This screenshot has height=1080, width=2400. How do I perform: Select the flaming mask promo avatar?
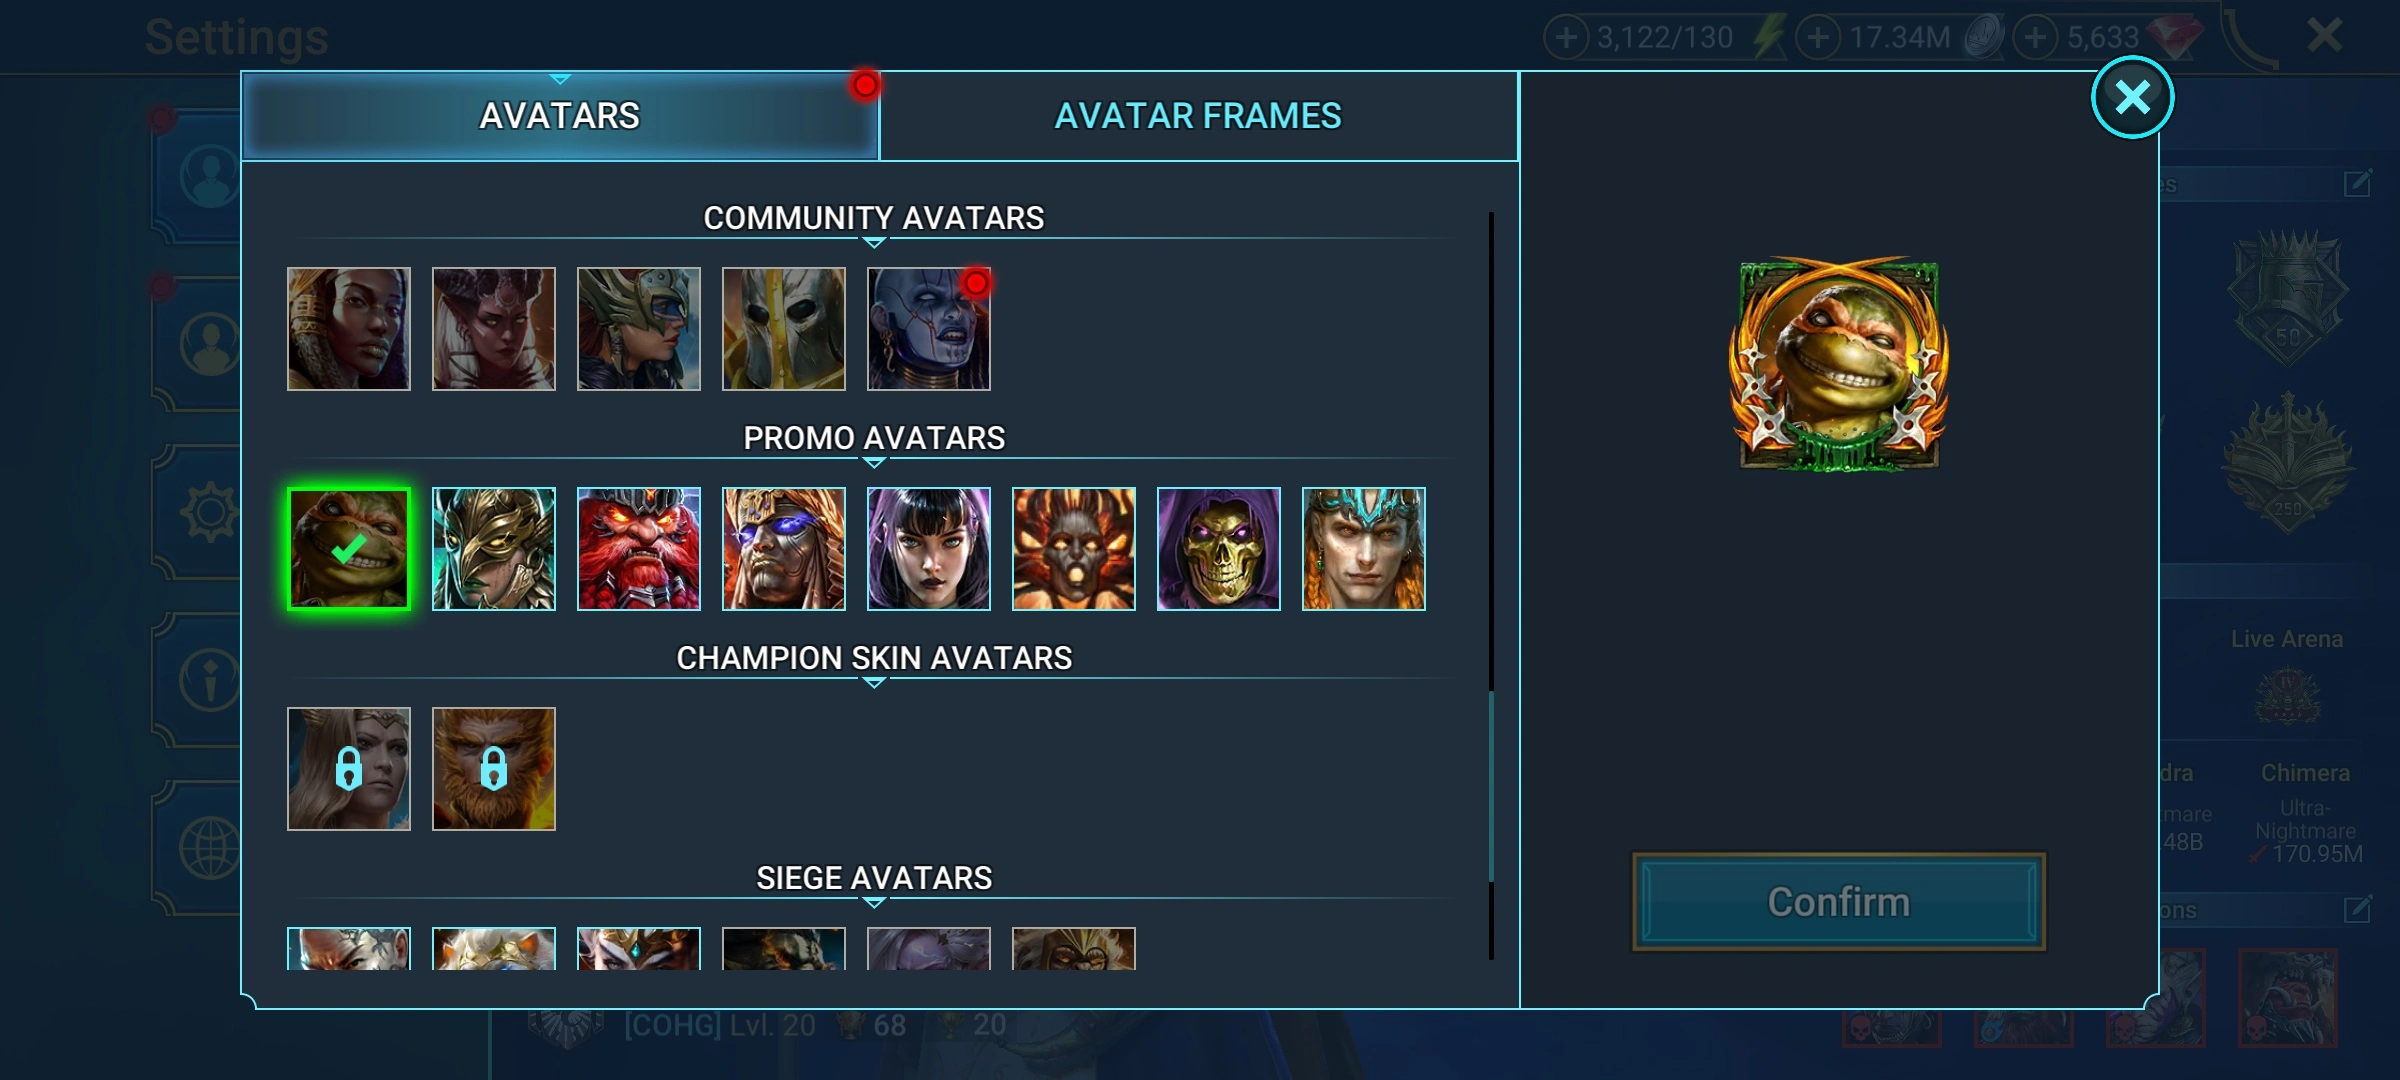click(x=1073, y=549)
